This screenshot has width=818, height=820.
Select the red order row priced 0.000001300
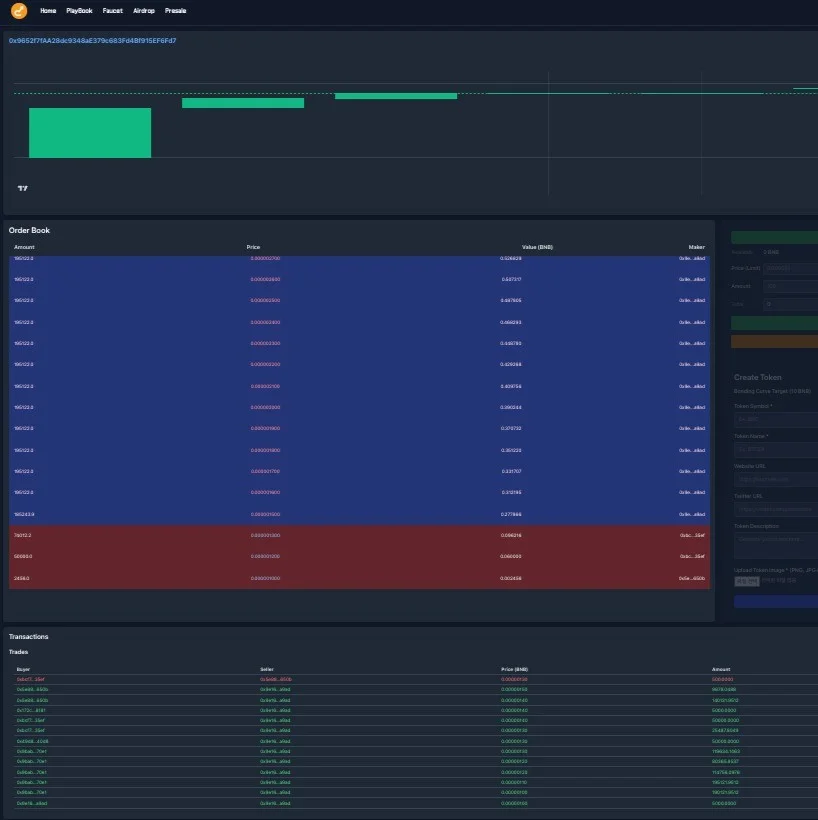(x=359, y=536)
